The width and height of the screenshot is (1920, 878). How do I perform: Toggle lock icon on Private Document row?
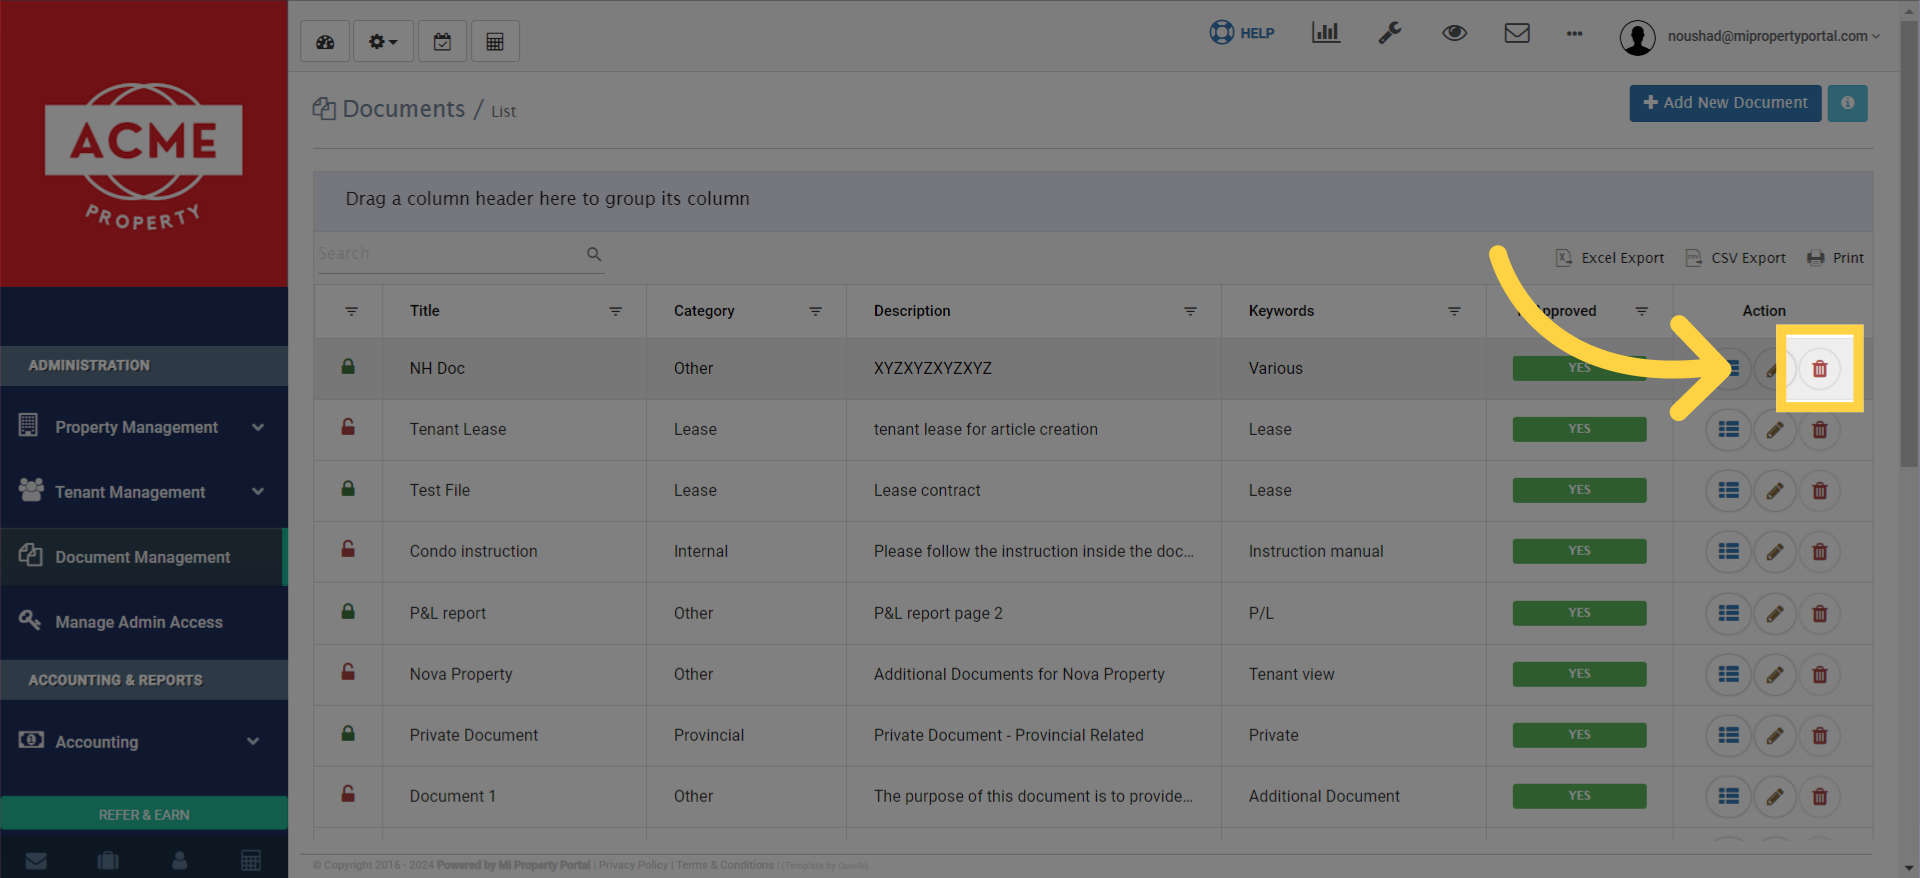(348, 733)
